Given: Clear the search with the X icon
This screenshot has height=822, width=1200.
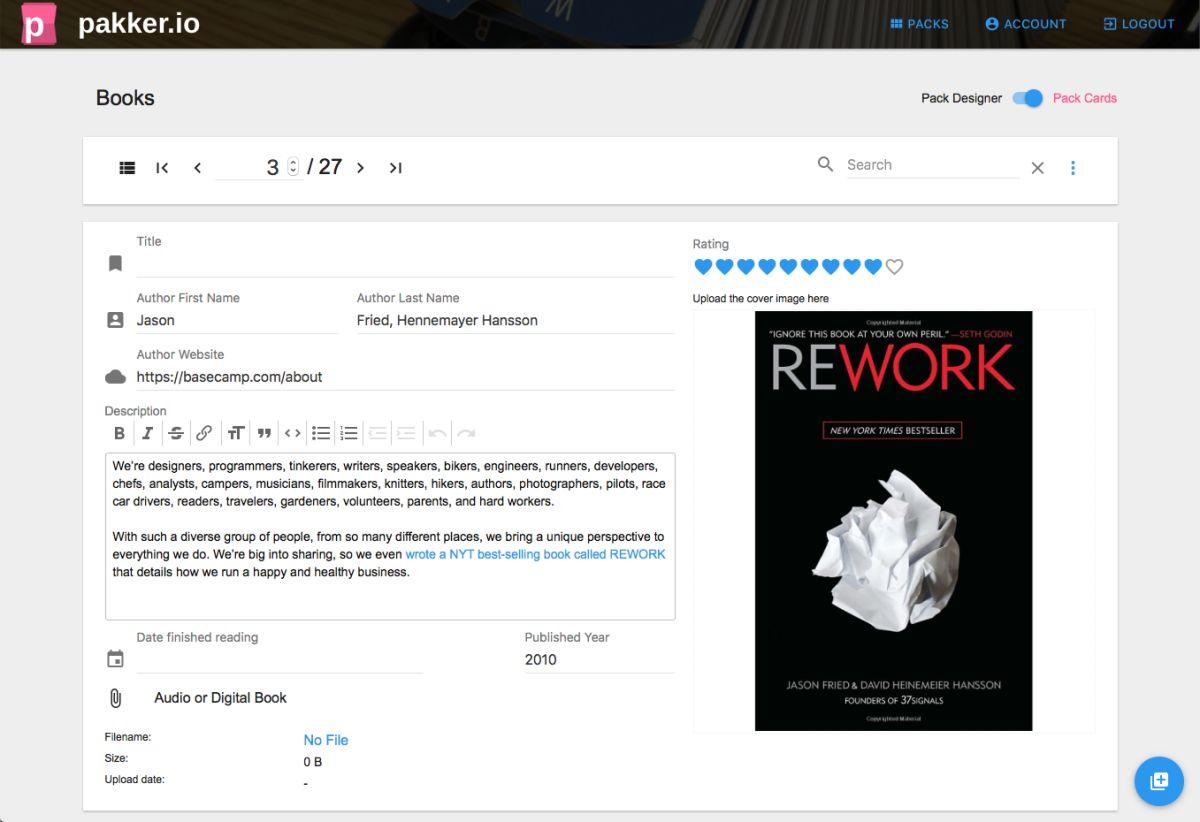Looking at the screenshot, I should pyautogui.click(x=1037, y=168).
